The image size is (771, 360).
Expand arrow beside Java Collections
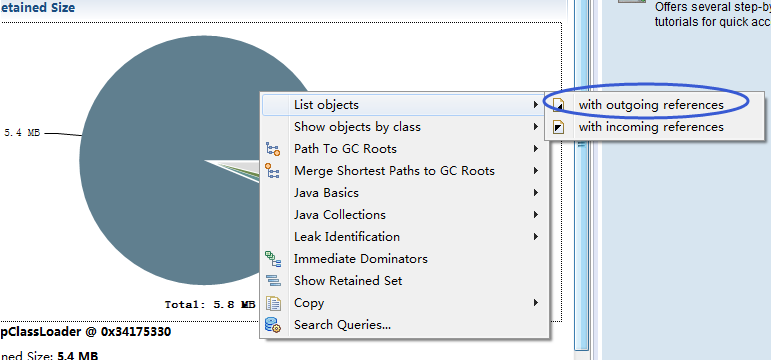(536, 215)
